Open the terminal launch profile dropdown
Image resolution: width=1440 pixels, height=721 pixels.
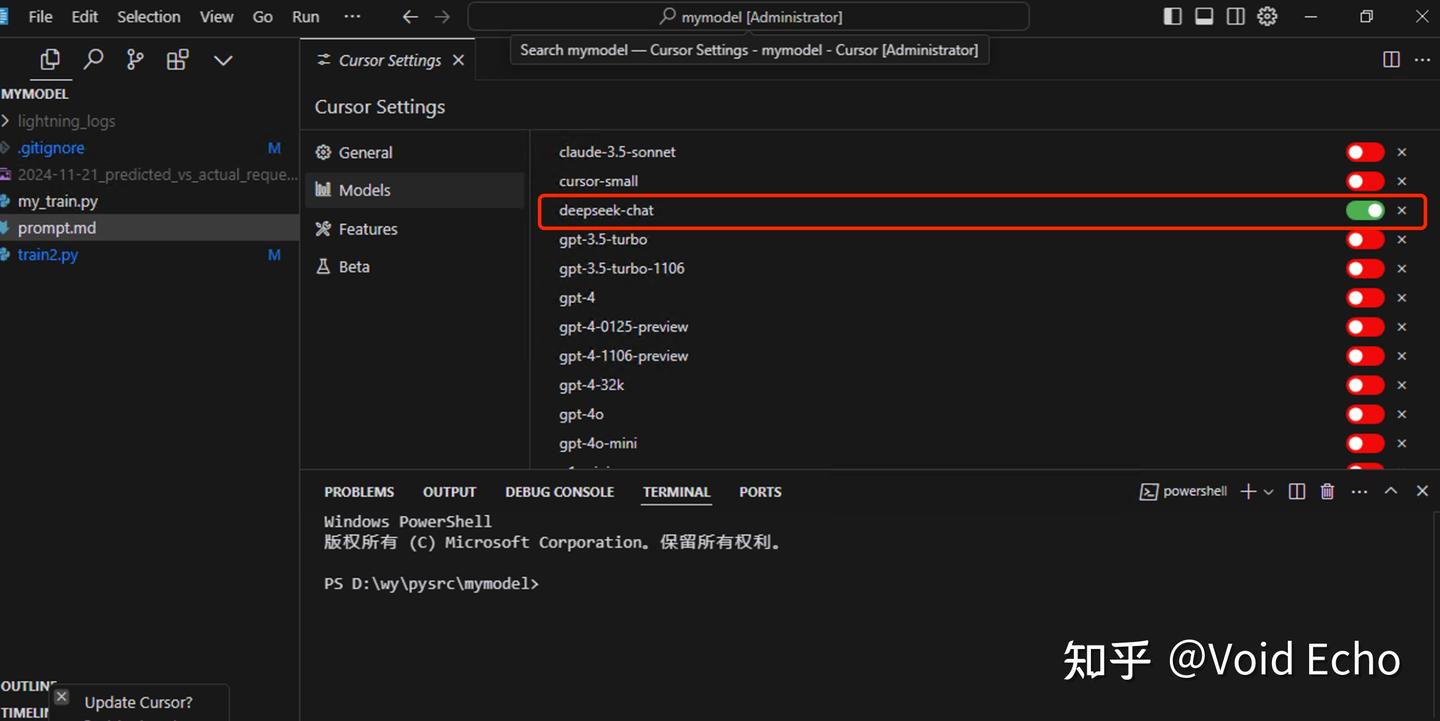(x=1269, y=492)
